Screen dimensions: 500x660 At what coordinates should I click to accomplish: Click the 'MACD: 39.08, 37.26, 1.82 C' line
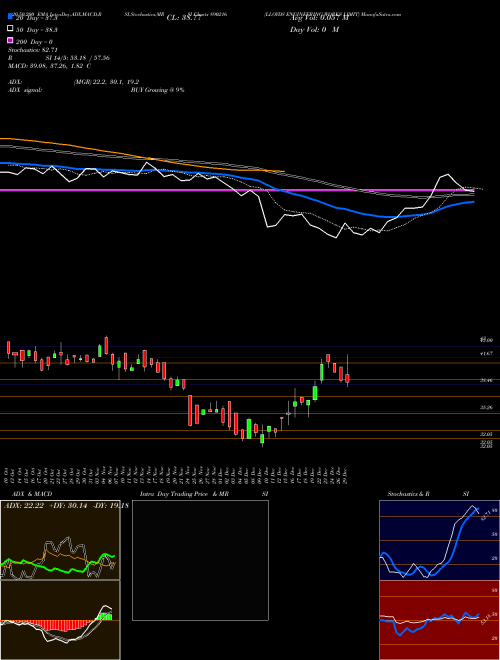[x=49, y=66]
